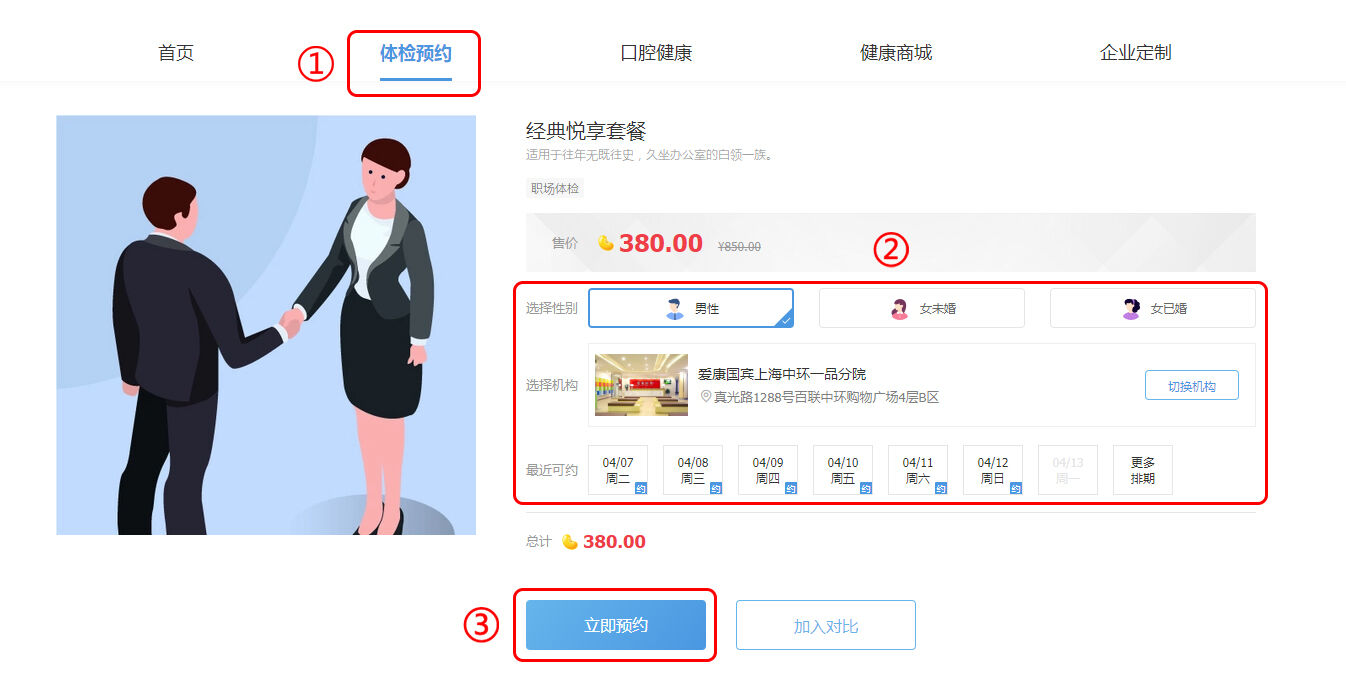Select 男性 gender option
Screen dimensions: 1346x695
[691, 308]
